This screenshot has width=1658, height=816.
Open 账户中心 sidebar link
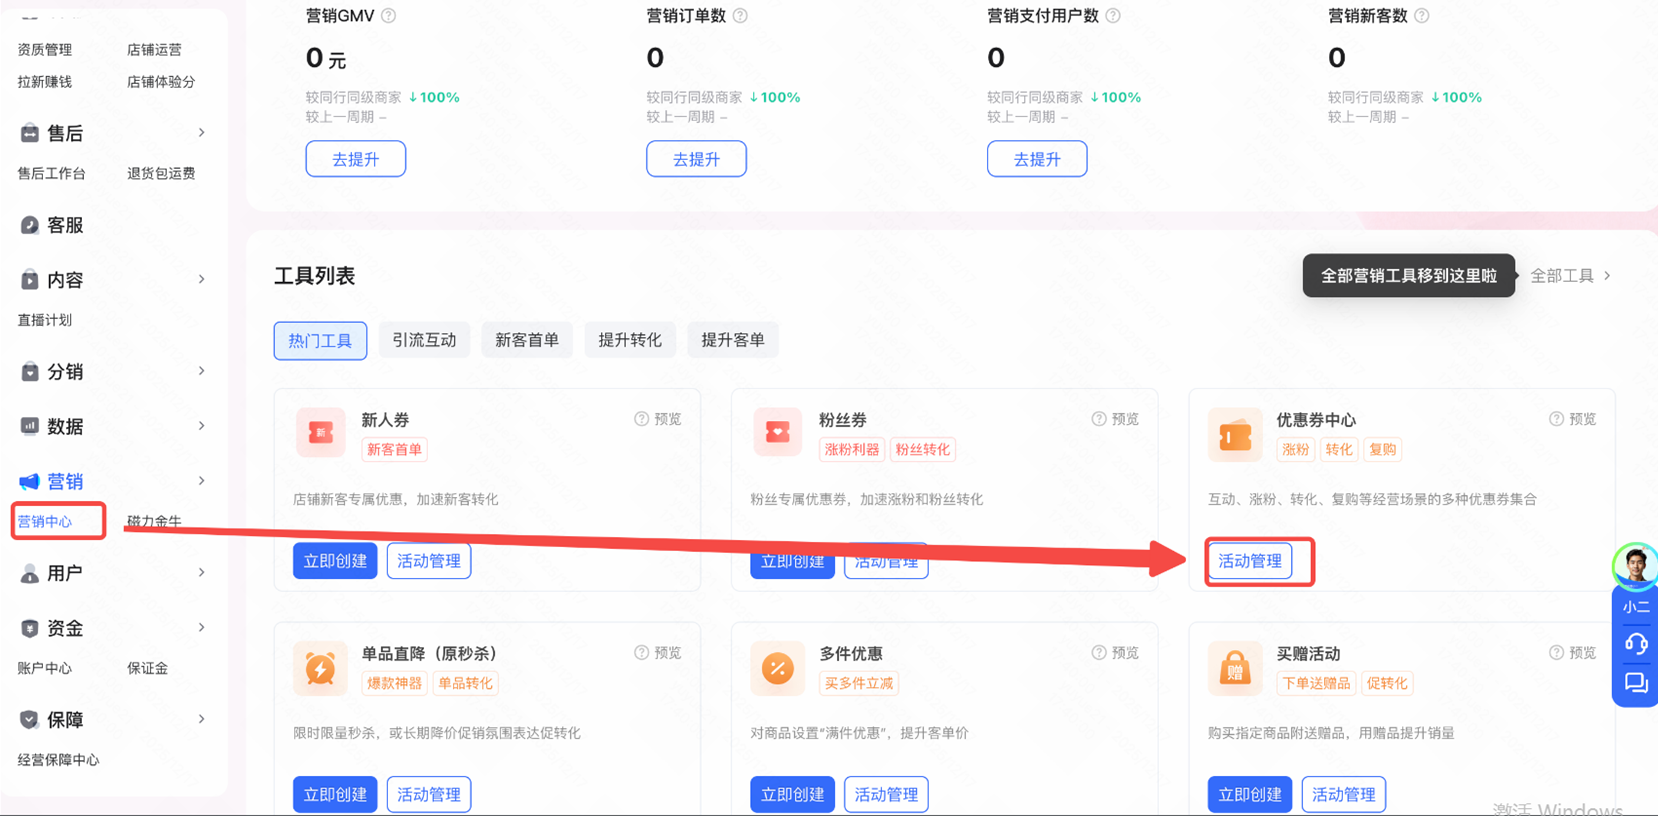[x=45, y=669]
